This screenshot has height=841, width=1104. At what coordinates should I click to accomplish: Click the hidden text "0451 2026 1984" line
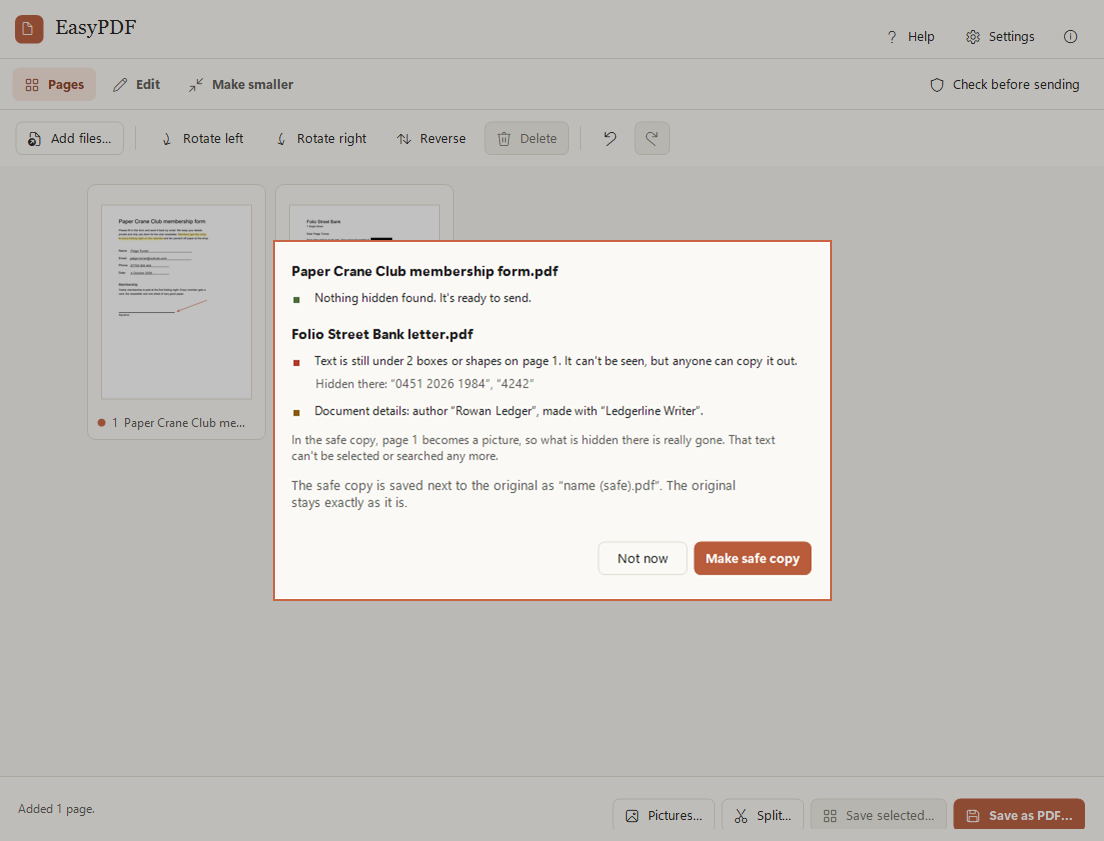point(425,384)
